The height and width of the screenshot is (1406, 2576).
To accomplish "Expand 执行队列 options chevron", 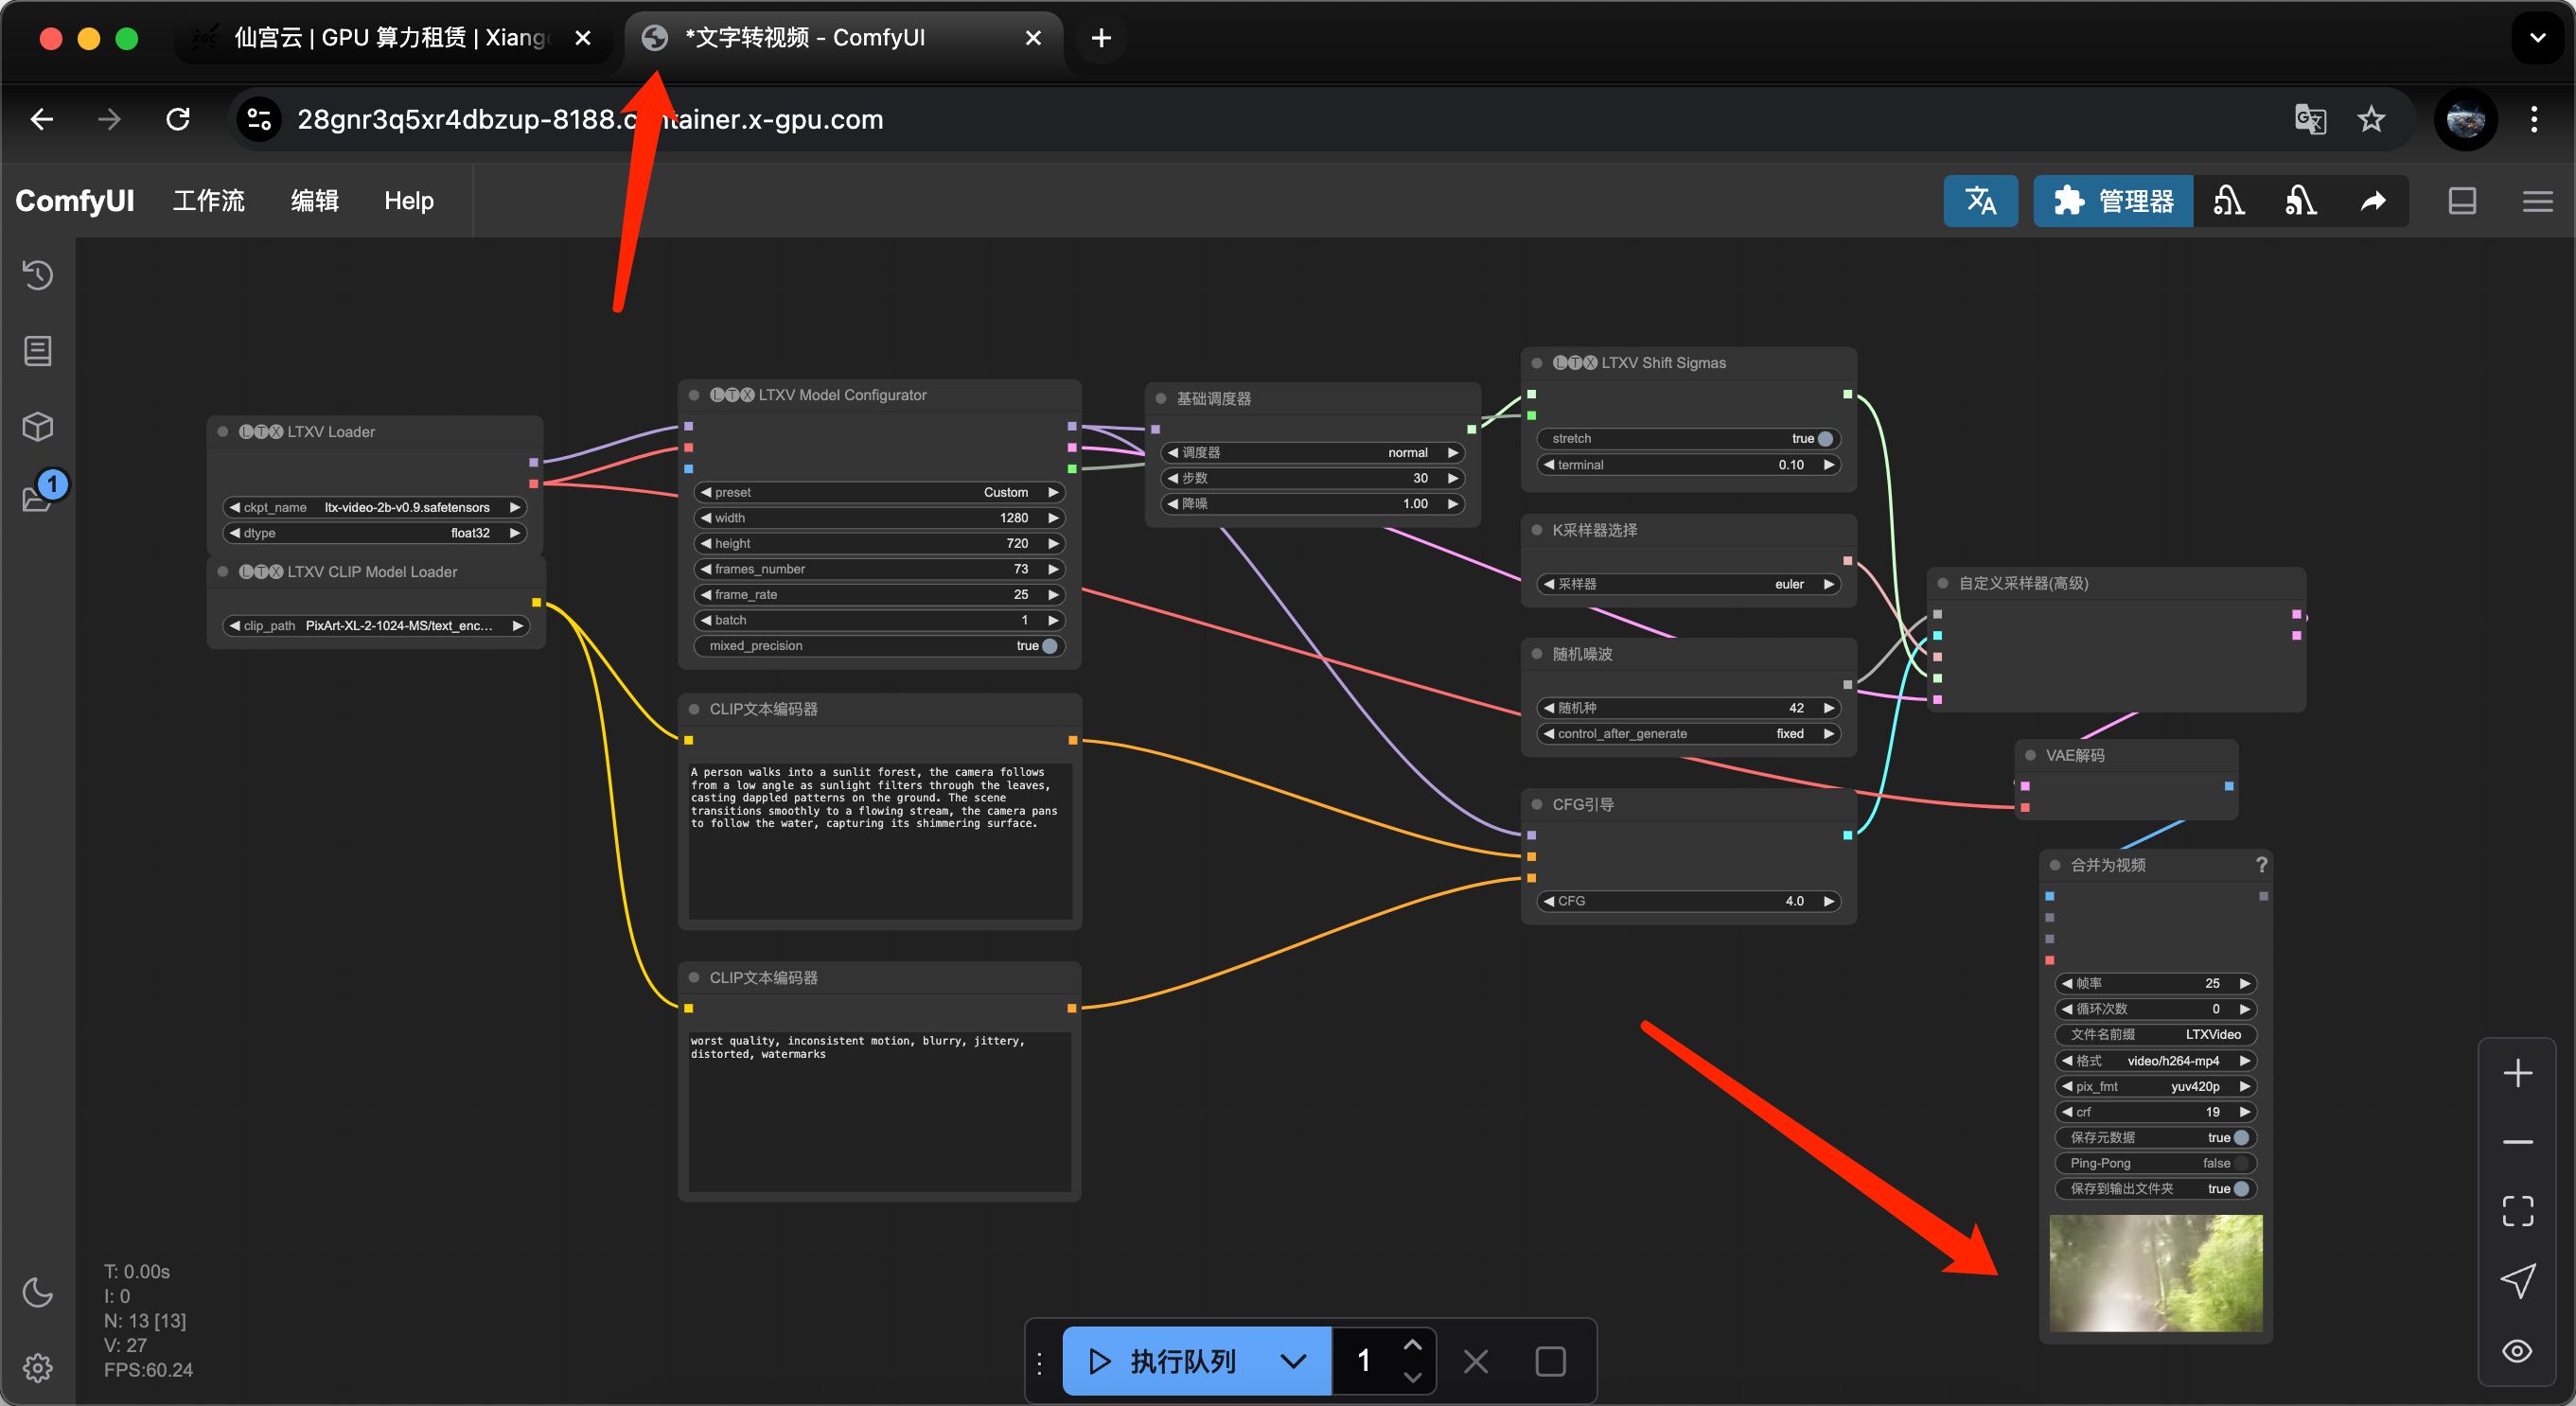I will click(1293, 1361).
